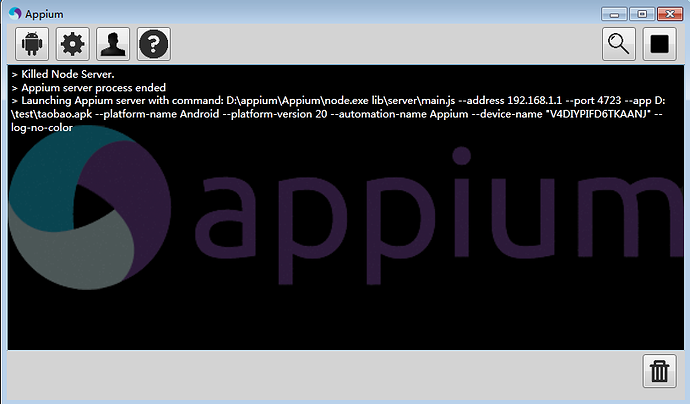Click the Appium logo in the title bar

coord(15,14)
